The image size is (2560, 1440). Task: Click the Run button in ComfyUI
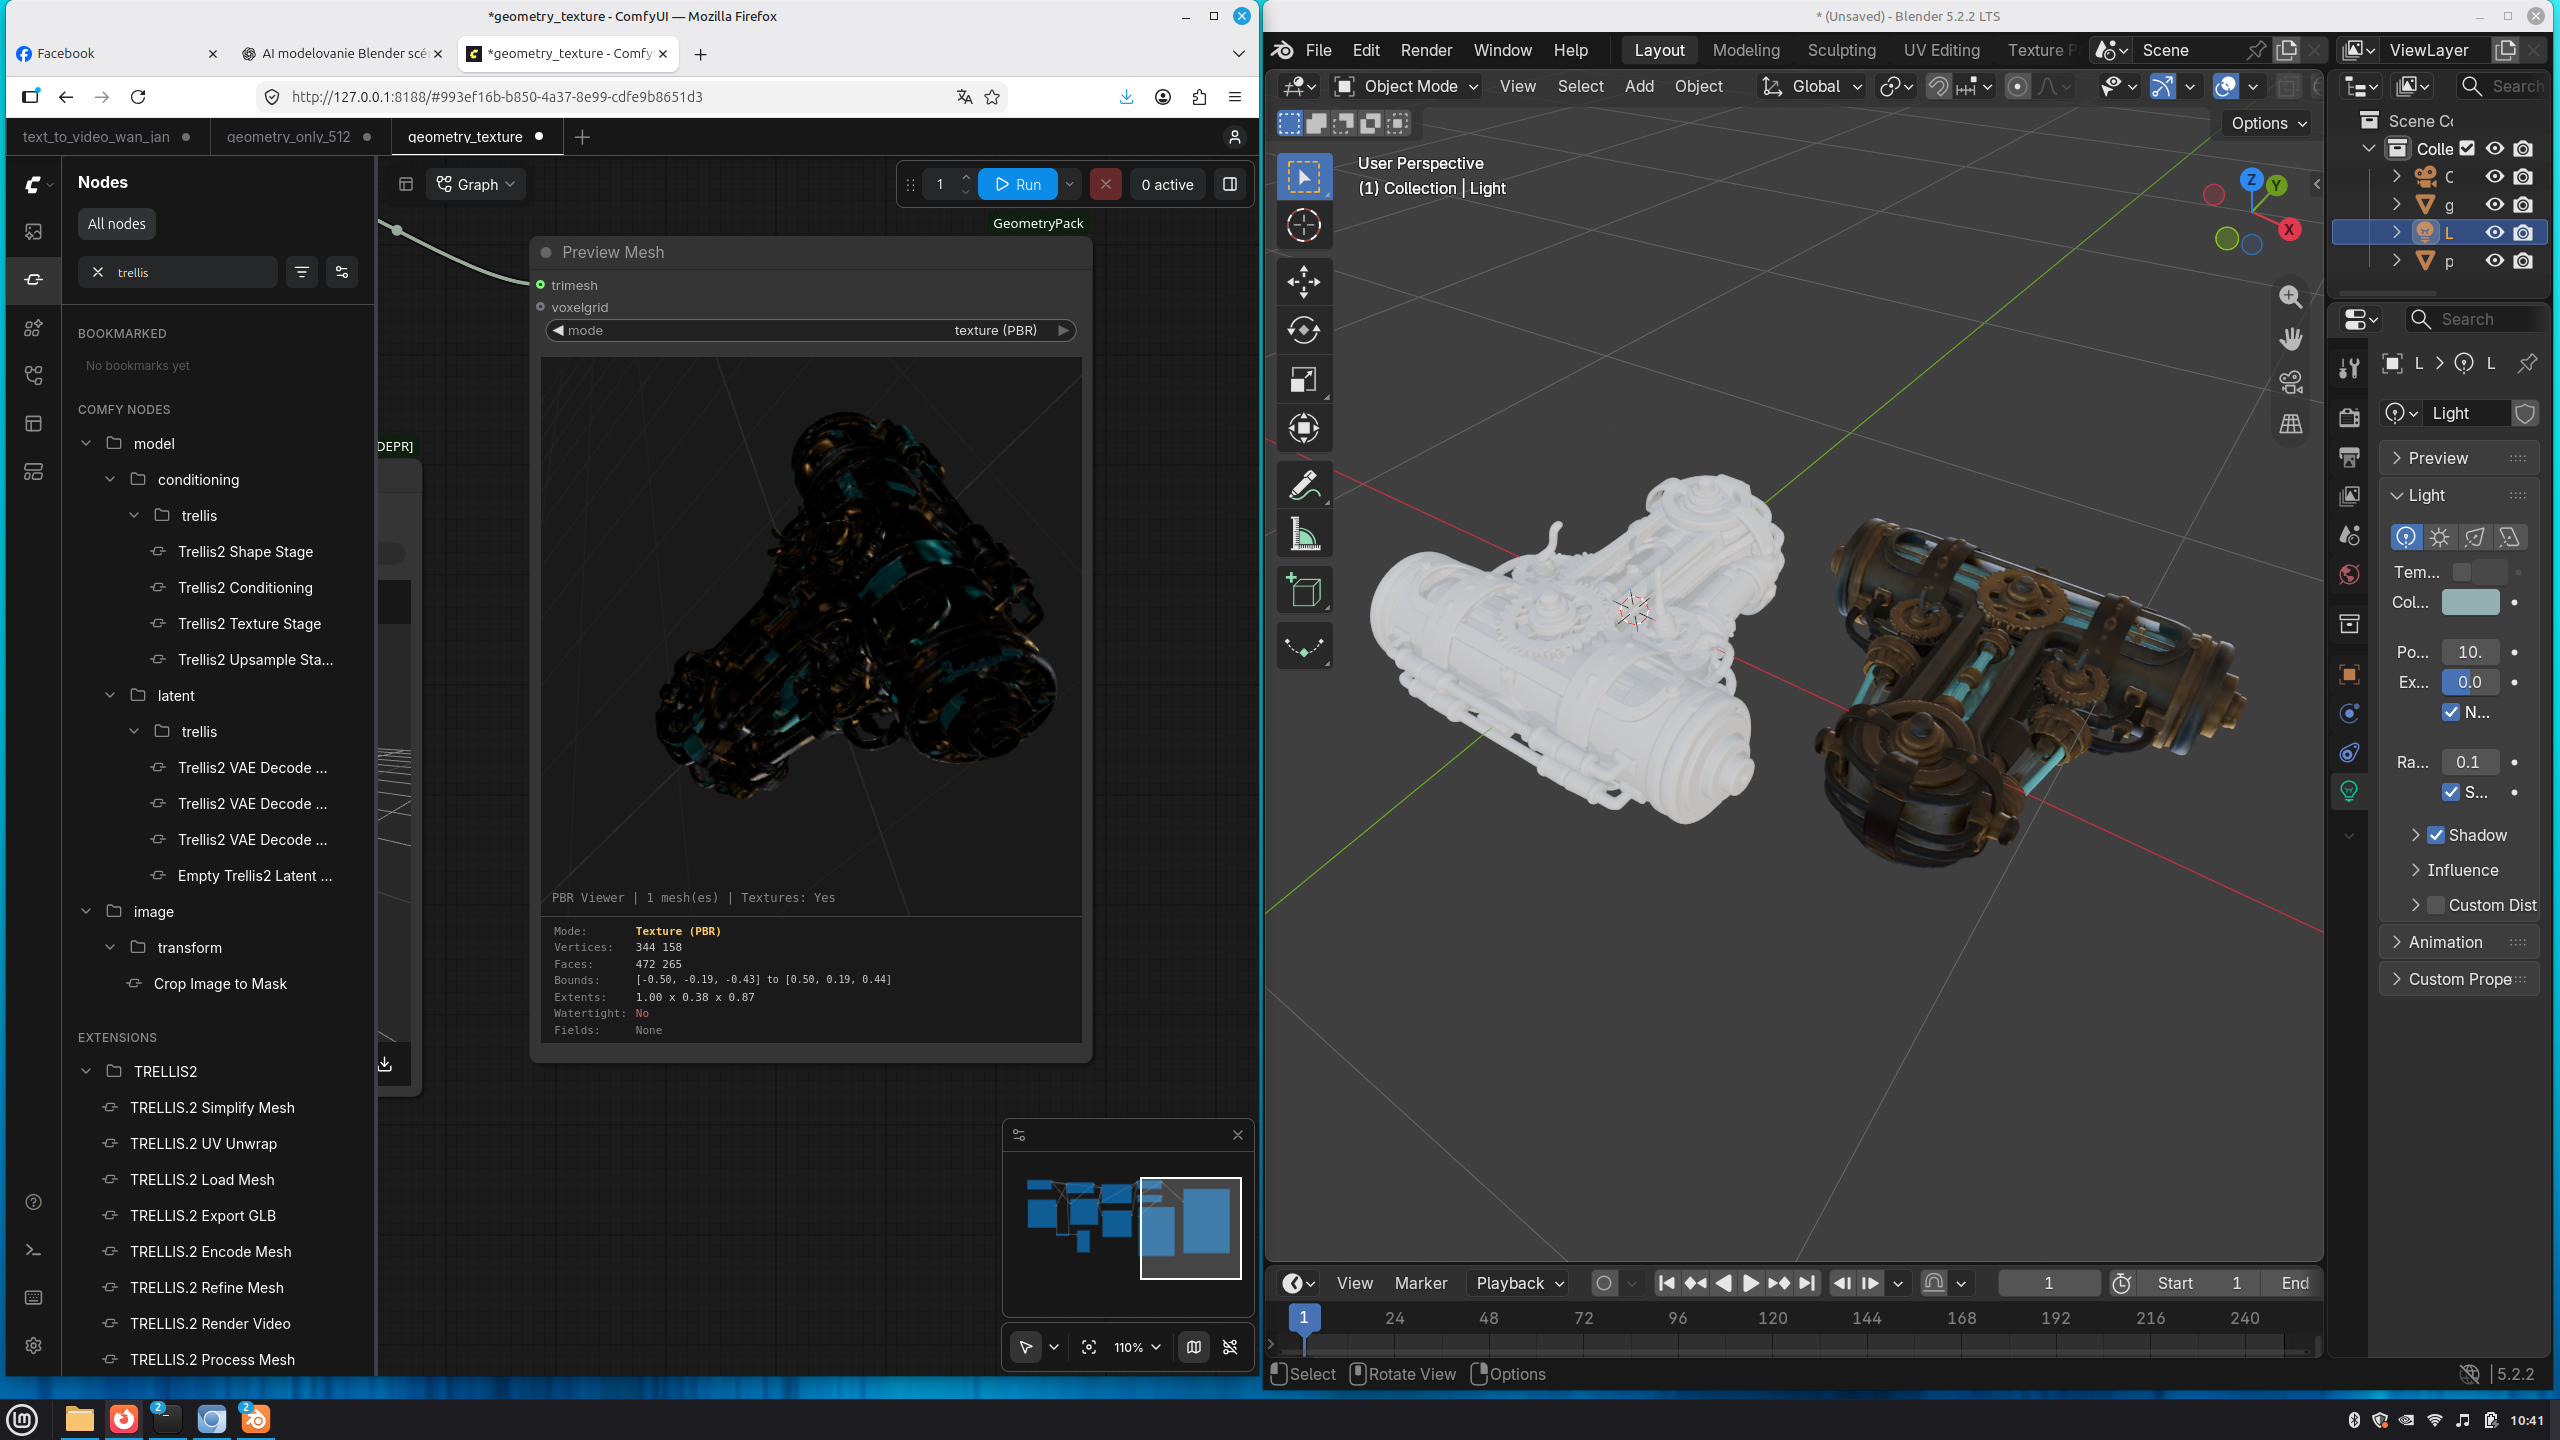pyautogui.click(x=1017, y=184)
